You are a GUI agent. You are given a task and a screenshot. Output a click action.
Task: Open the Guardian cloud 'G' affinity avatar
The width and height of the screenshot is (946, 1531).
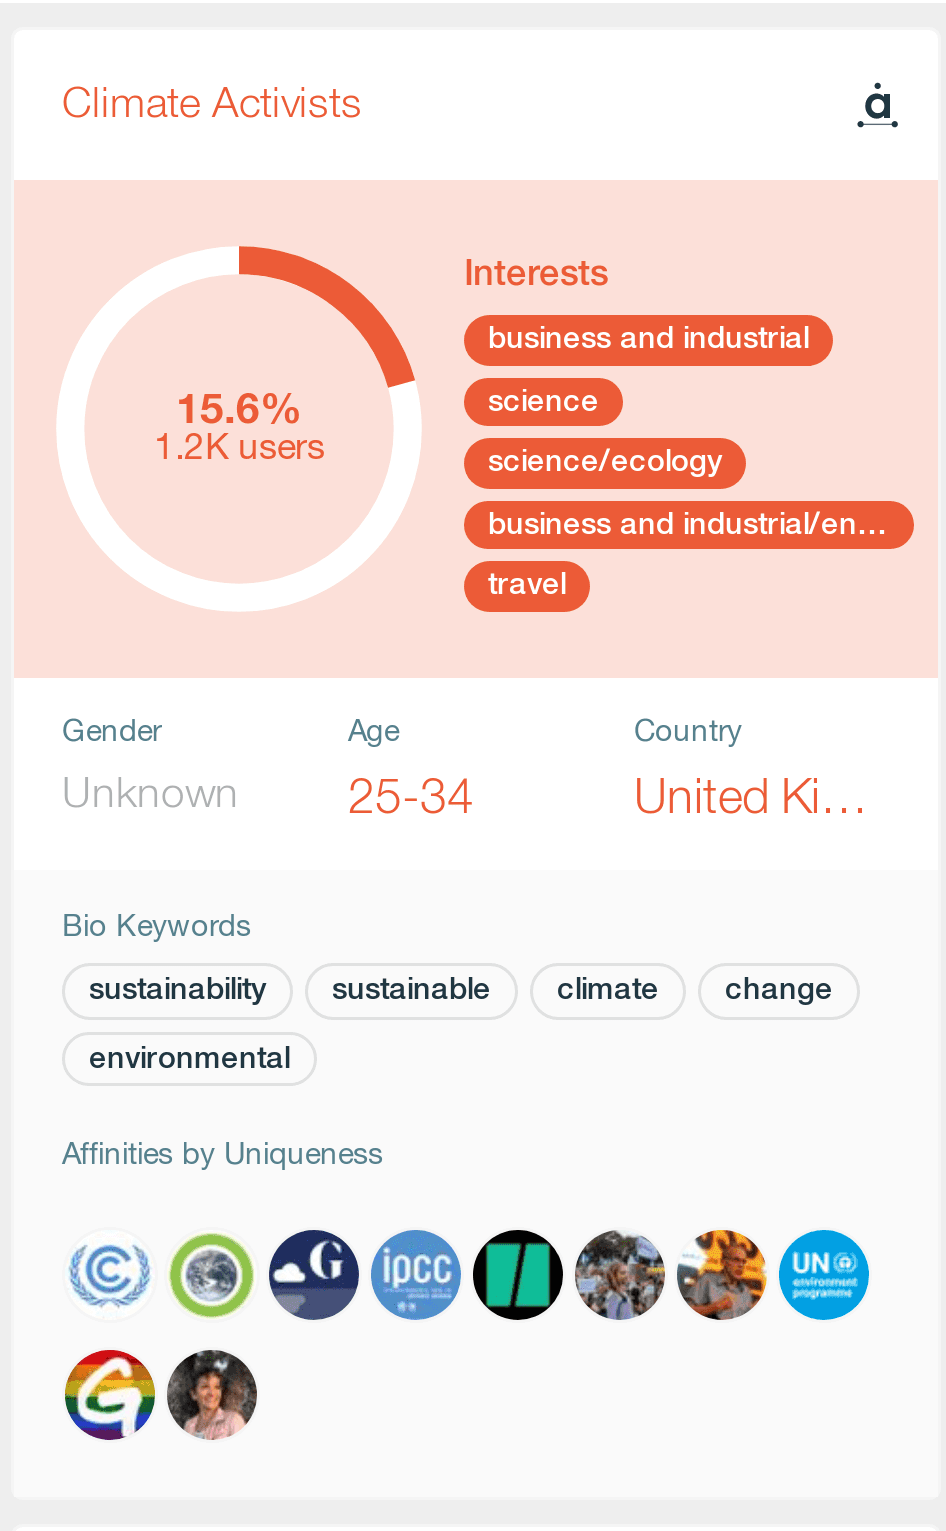pos(314,1275)
